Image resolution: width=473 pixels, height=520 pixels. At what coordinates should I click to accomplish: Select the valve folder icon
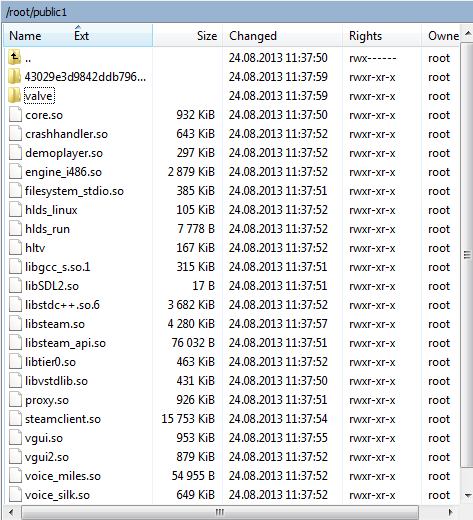pyautogui.click(x=15, y=96)
